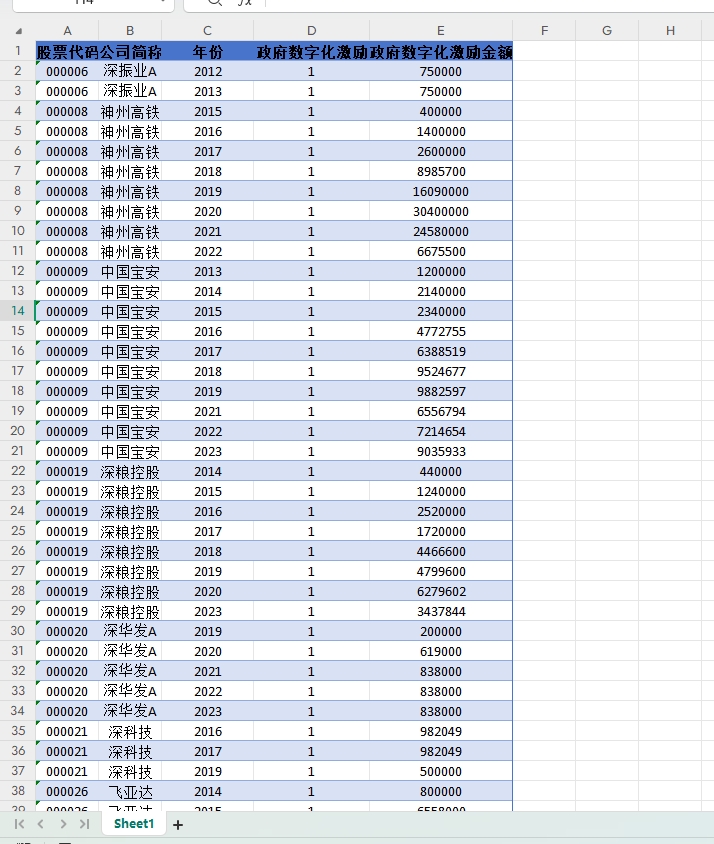Select column H header

[670, 31]
